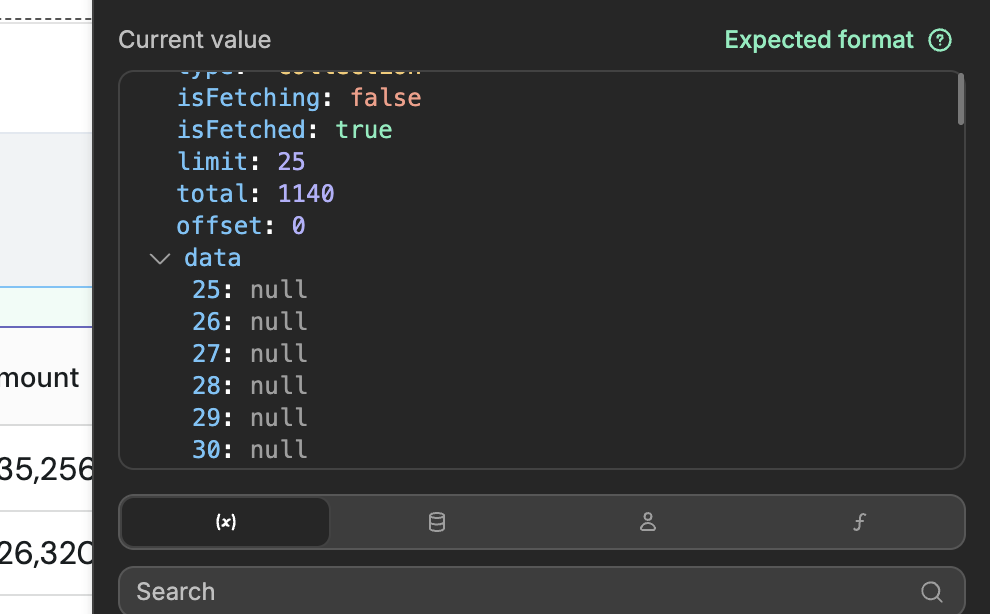The height and width of the screenshot is (614, 990).
Task: Click the total 1140 property
Action: (255, 194)
